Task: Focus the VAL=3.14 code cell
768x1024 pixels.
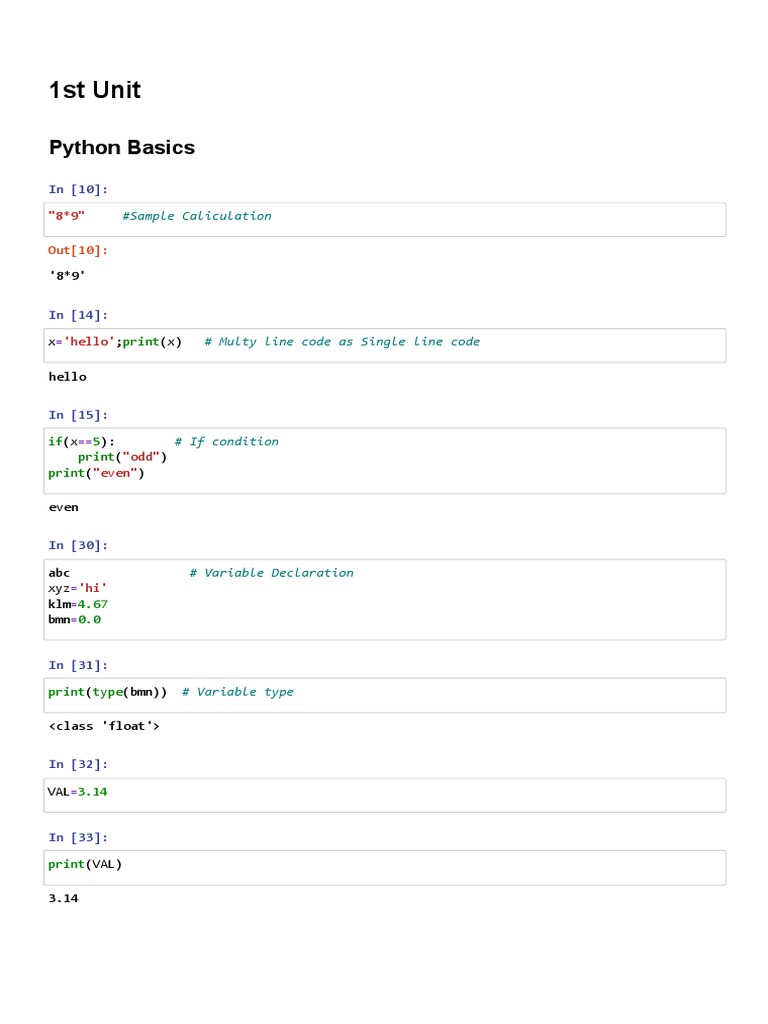Action: point(386,795)
